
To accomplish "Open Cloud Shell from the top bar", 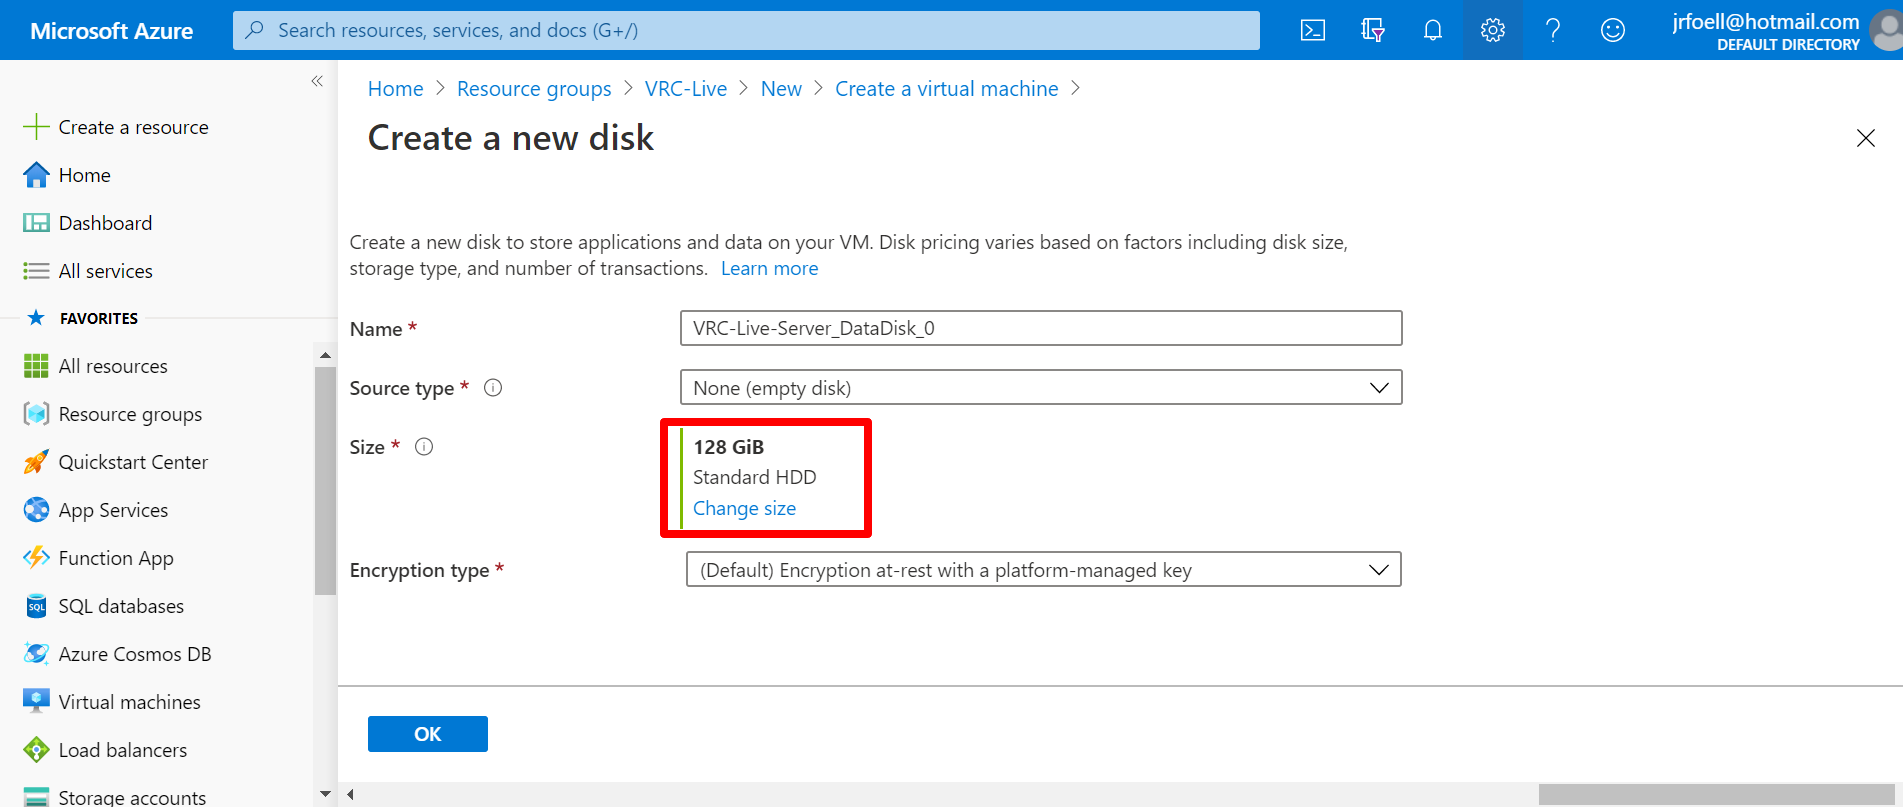I will 1313,30.
